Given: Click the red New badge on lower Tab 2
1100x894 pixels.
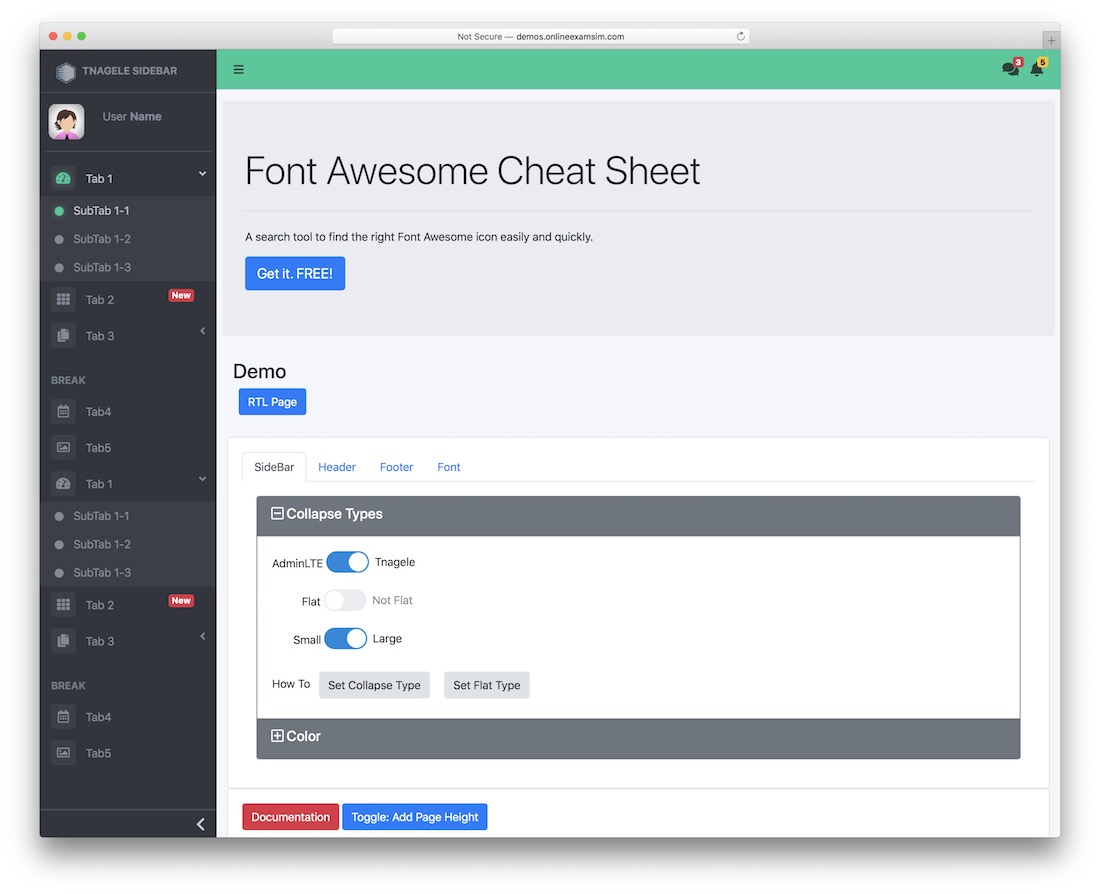Looking at the screenshot, I should click(x=181, y=601).
